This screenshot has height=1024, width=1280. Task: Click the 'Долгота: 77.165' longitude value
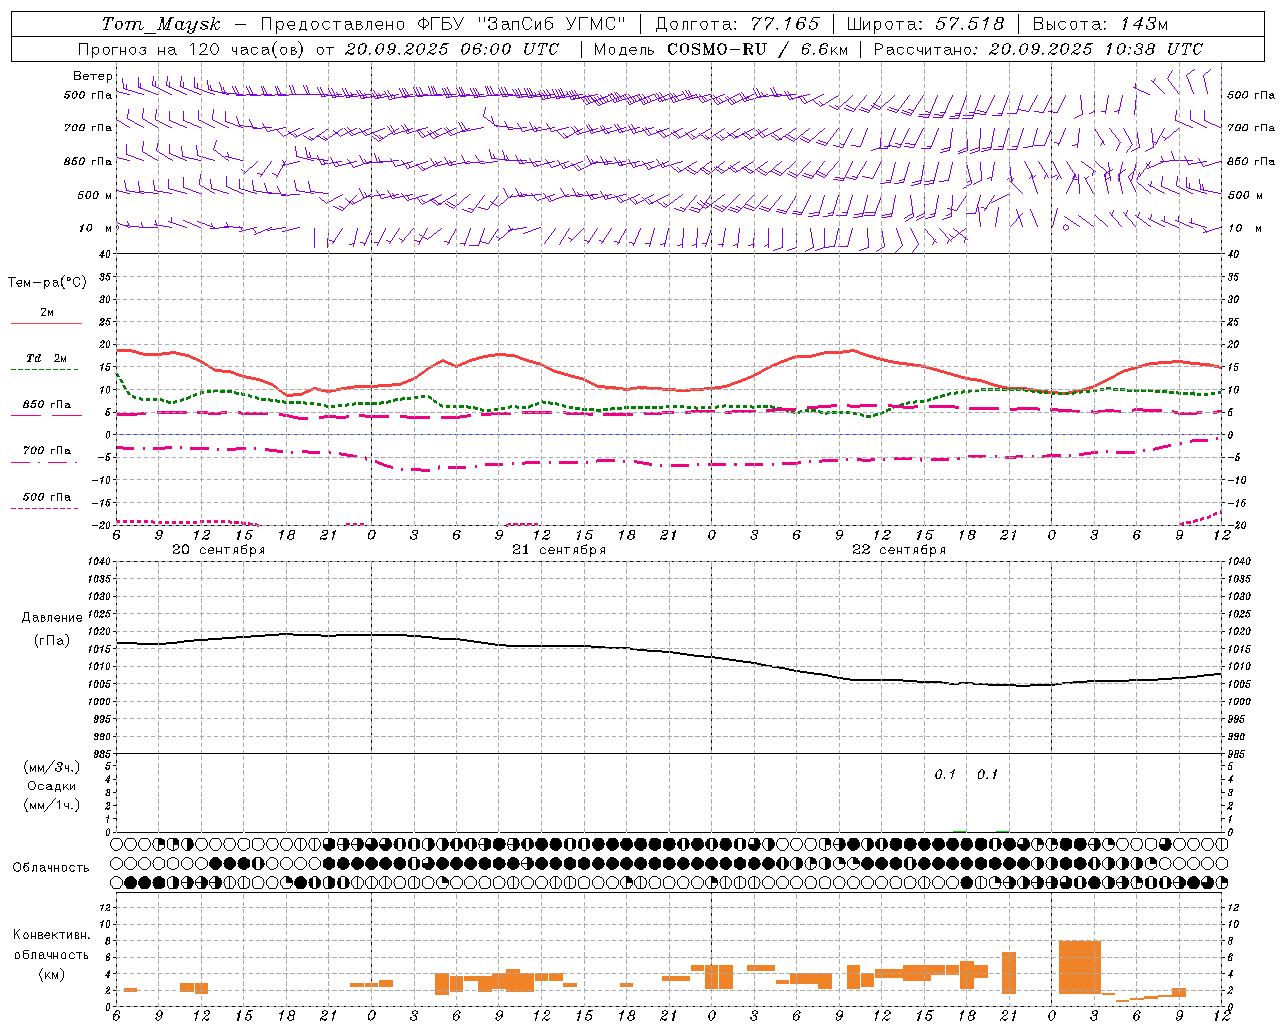click(x=737, y=24)
